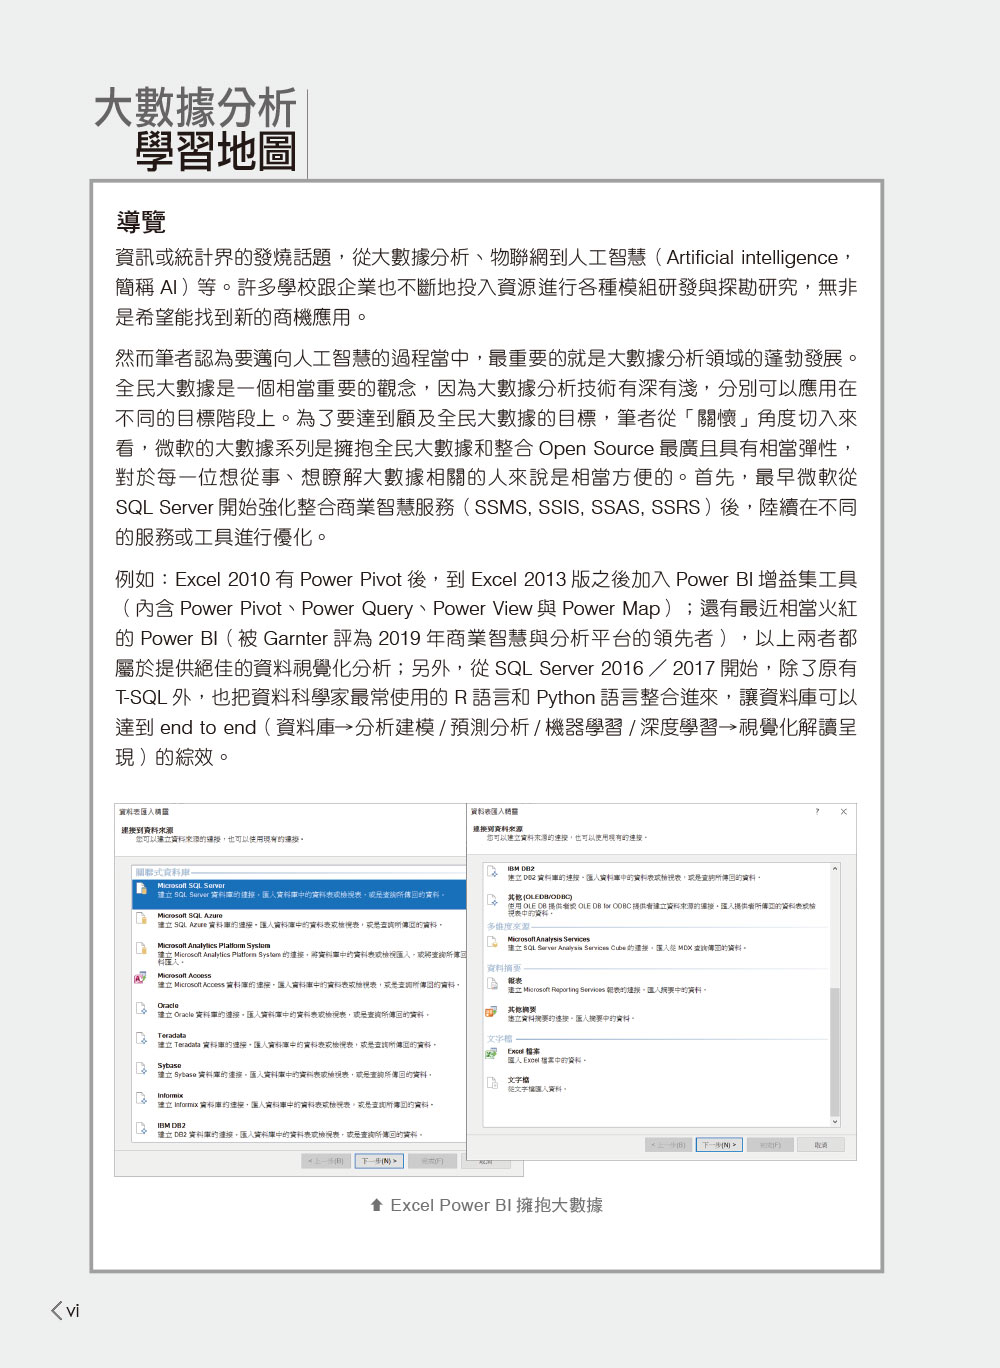Click 取消 in the front wizard window
The width and height of the screenshot is (1000, 1368).
coord(821,1145)
